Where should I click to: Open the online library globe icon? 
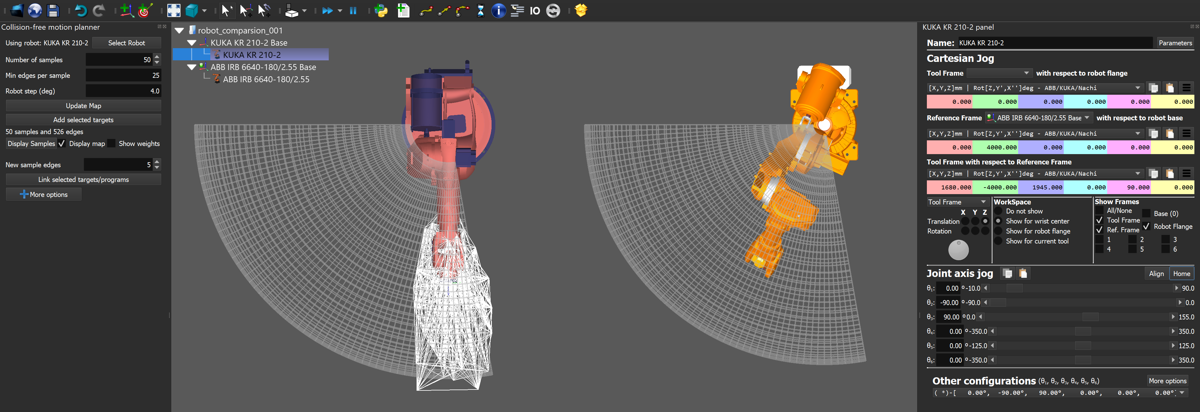point(35,11)
